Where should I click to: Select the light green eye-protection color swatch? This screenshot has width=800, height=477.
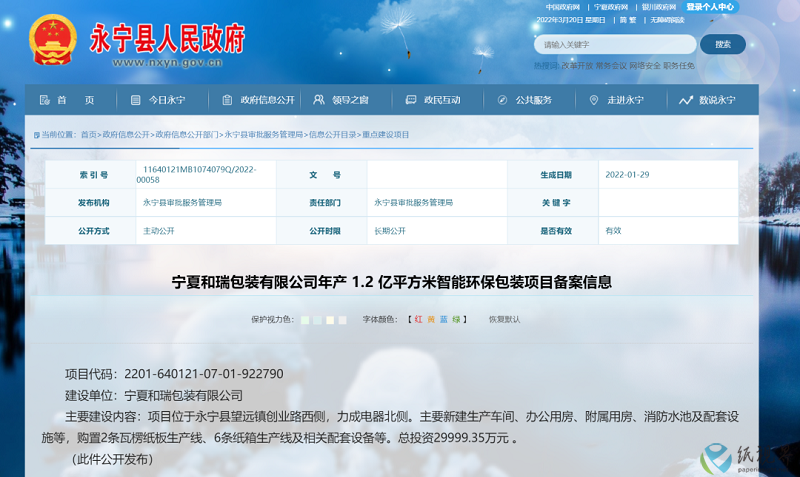click(305, 320)
